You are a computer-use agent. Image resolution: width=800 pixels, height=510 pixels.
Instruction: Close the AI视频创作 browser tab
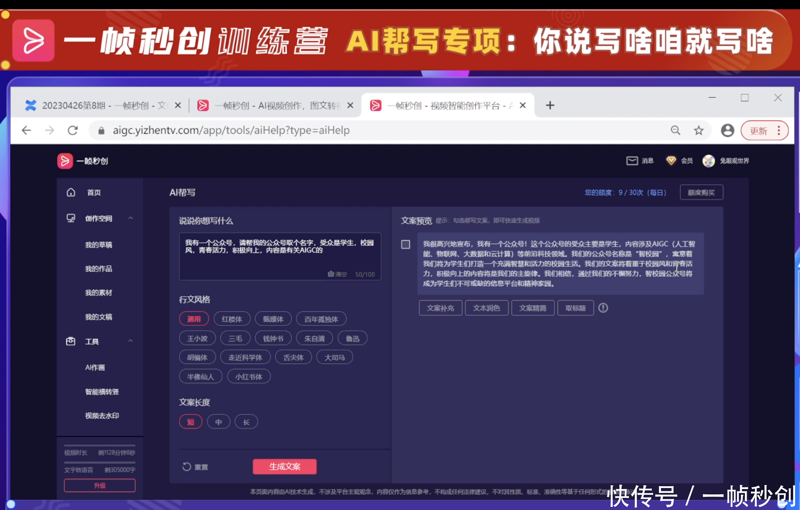[350, 105]
